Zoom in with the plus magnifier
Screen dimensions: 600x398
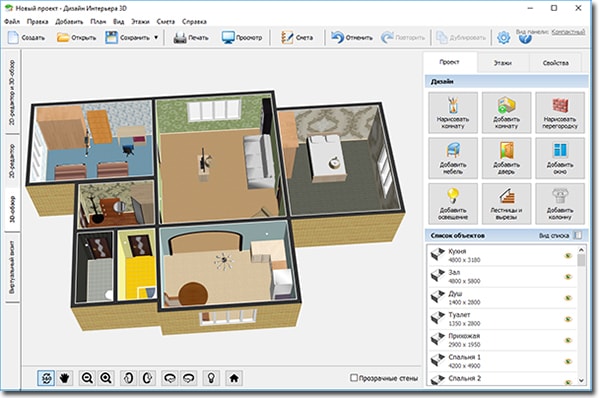106,378
